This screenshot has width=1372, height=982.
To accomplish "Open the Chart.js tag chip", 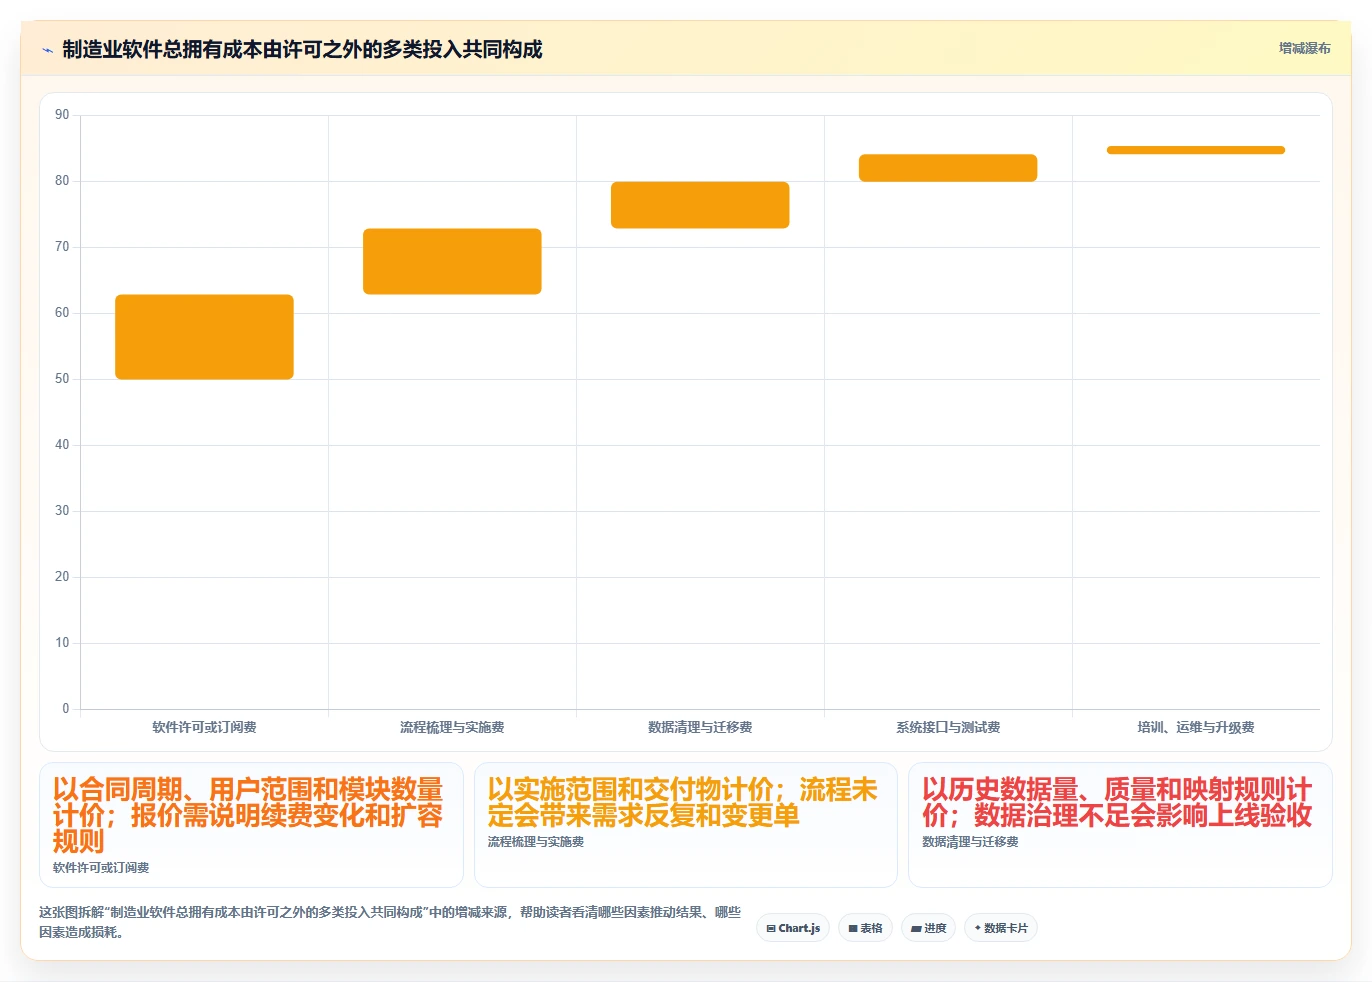I will pyautogui.click(x=793, y=928).
